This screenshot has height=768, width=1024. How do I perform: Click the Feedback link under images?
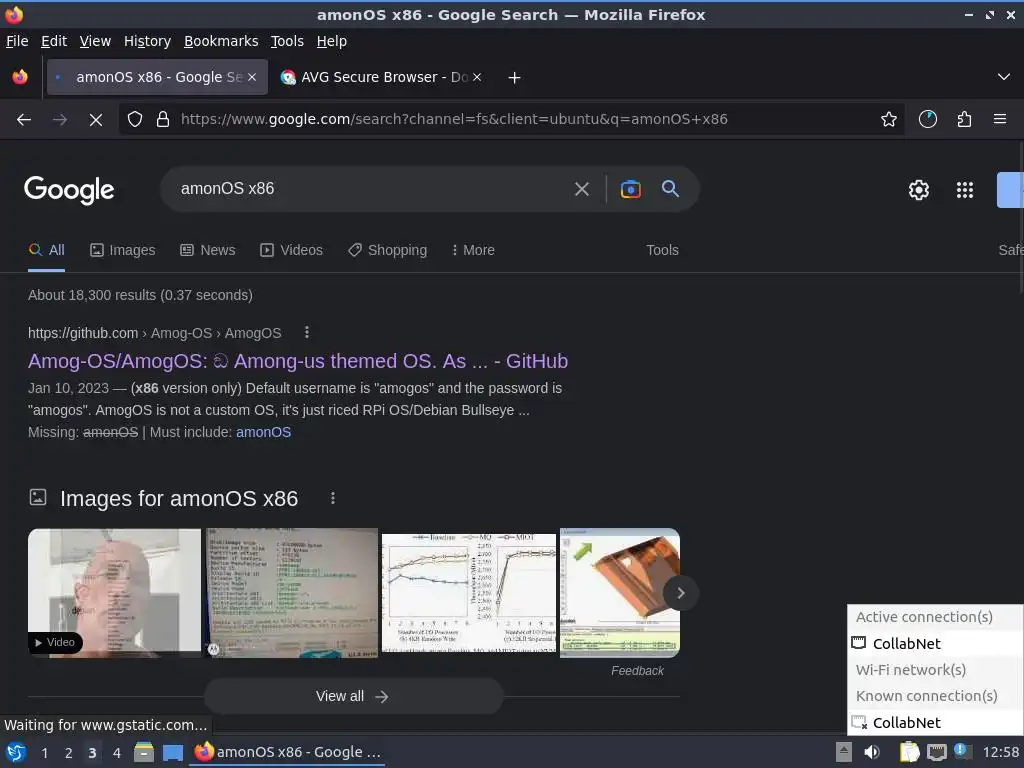tap(637, 671)
